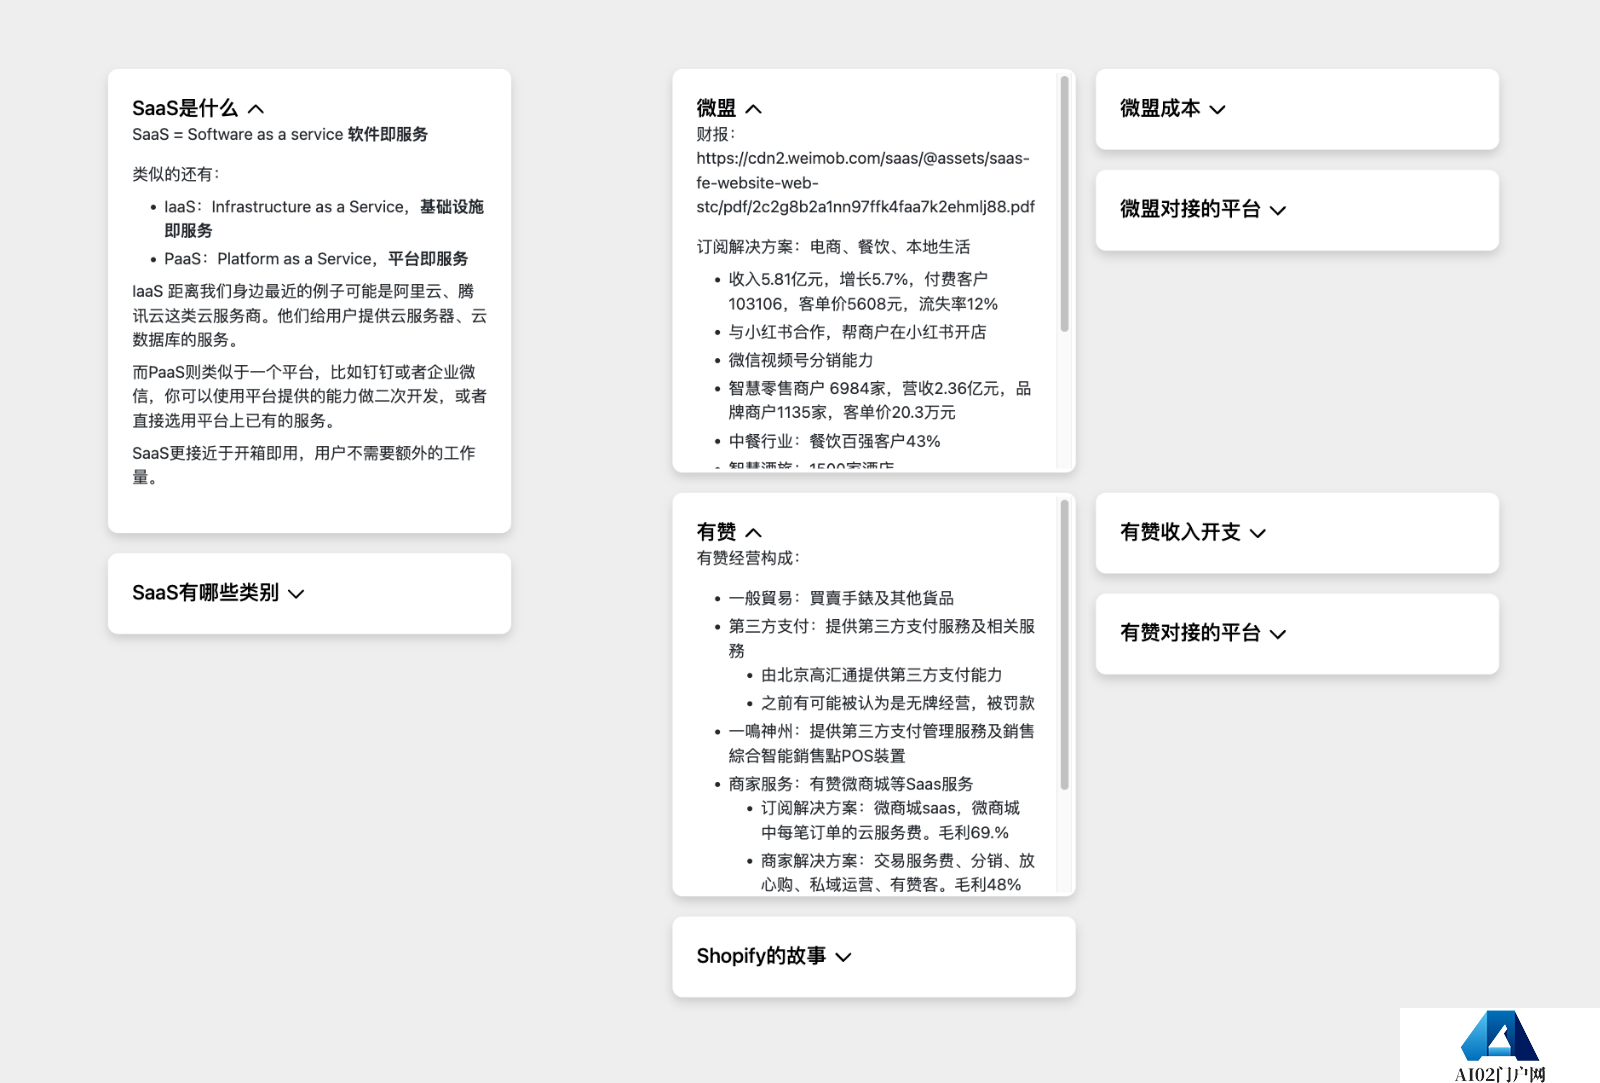Click the PaaS Platform as a Service bullet
Viewport: 1600px width, 1083px height.
tap(316, 259)
